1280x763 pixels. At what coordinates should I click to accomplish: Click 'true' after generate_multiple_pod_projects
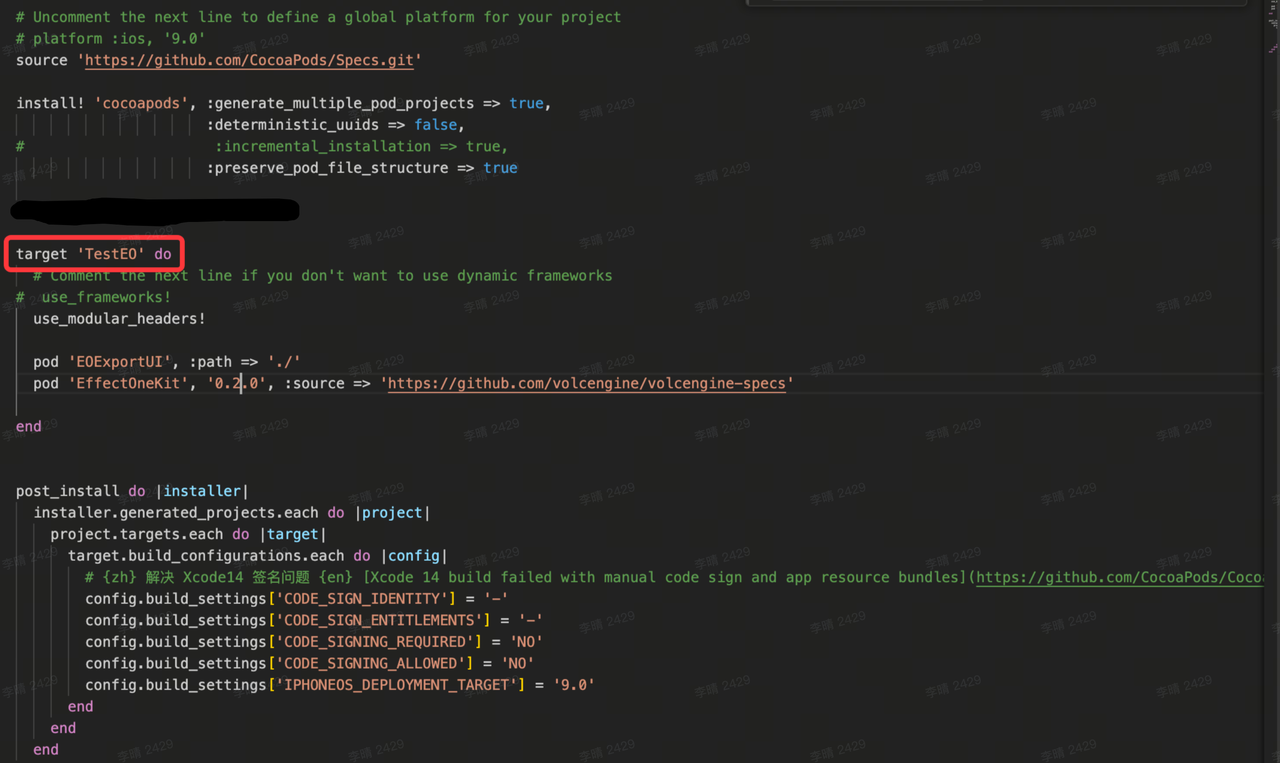coord(527,103)
